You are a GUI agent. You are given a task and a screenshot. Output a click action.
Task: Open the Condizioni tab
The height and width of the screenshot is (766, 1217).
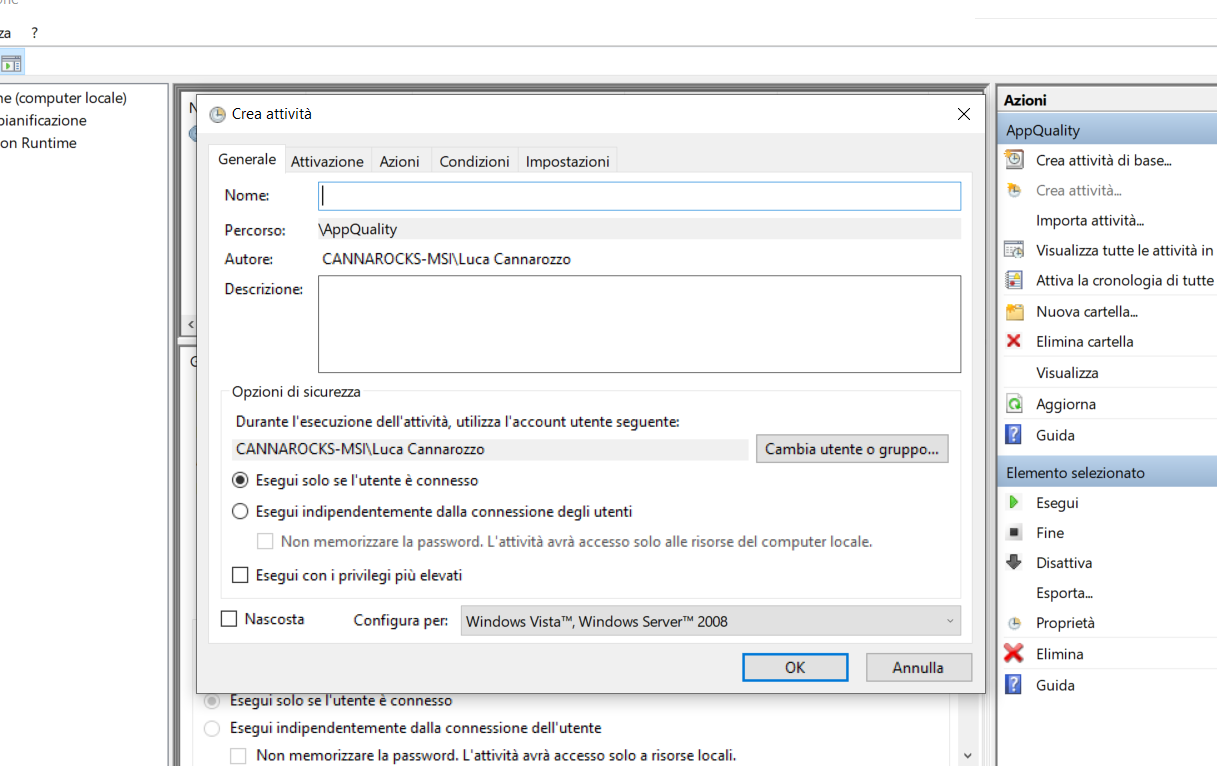(x=475, y=161)
